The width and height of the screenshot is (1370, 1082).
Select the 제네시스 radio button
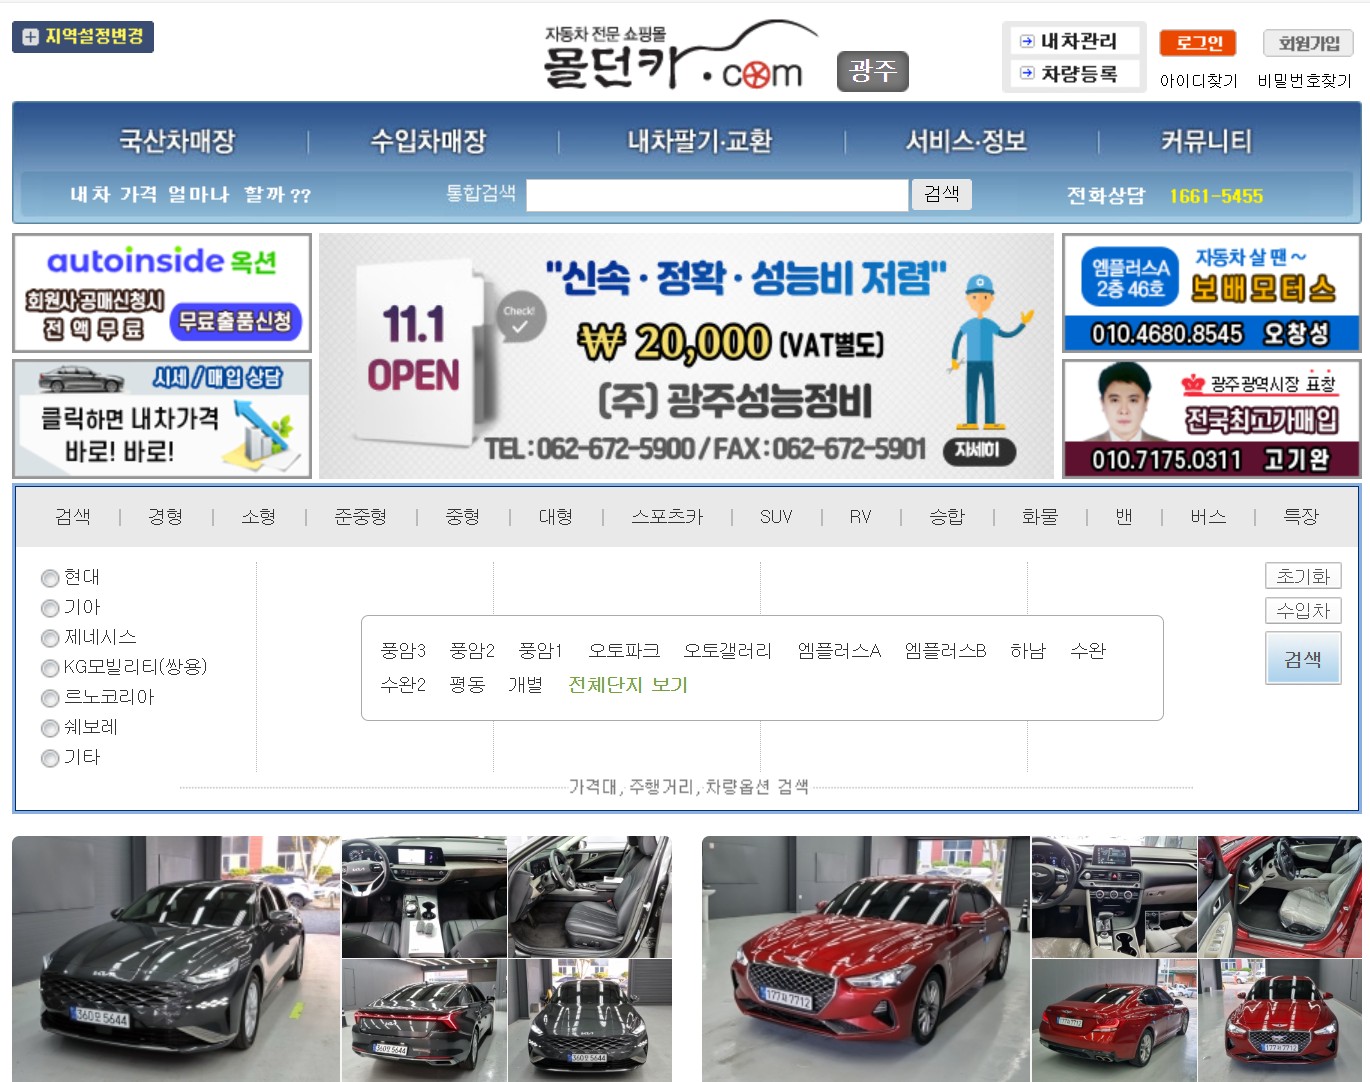click(50, 638)
